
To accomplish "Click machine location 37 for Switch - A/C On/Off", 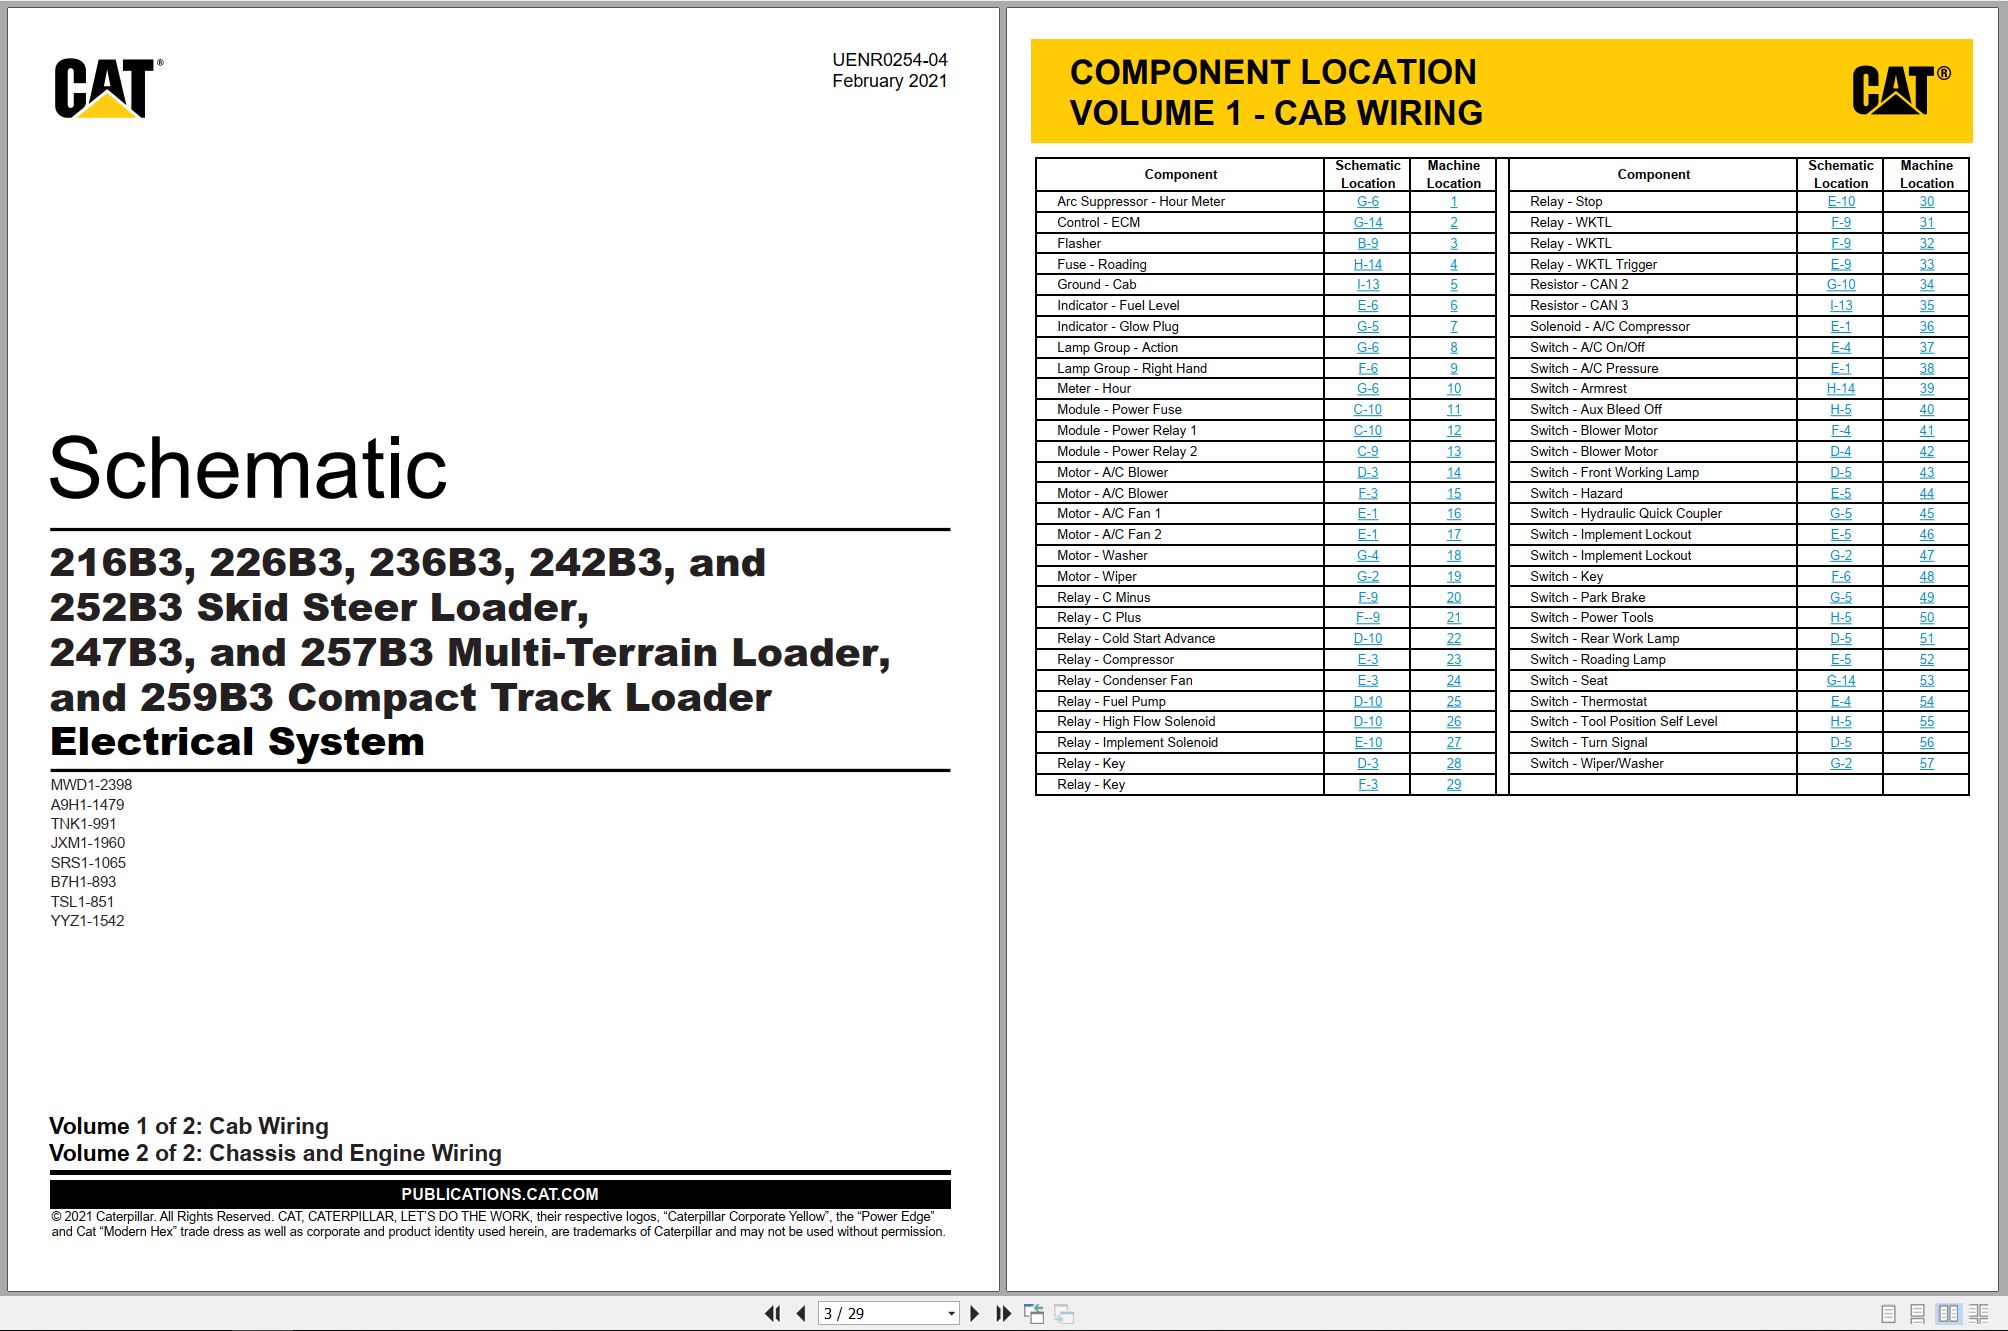I will point(1927,348).
